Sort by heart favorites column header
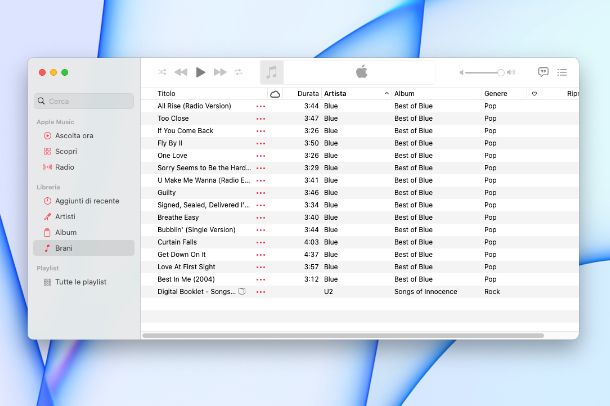This screenshot has height=406, width=610. point(535,94)
